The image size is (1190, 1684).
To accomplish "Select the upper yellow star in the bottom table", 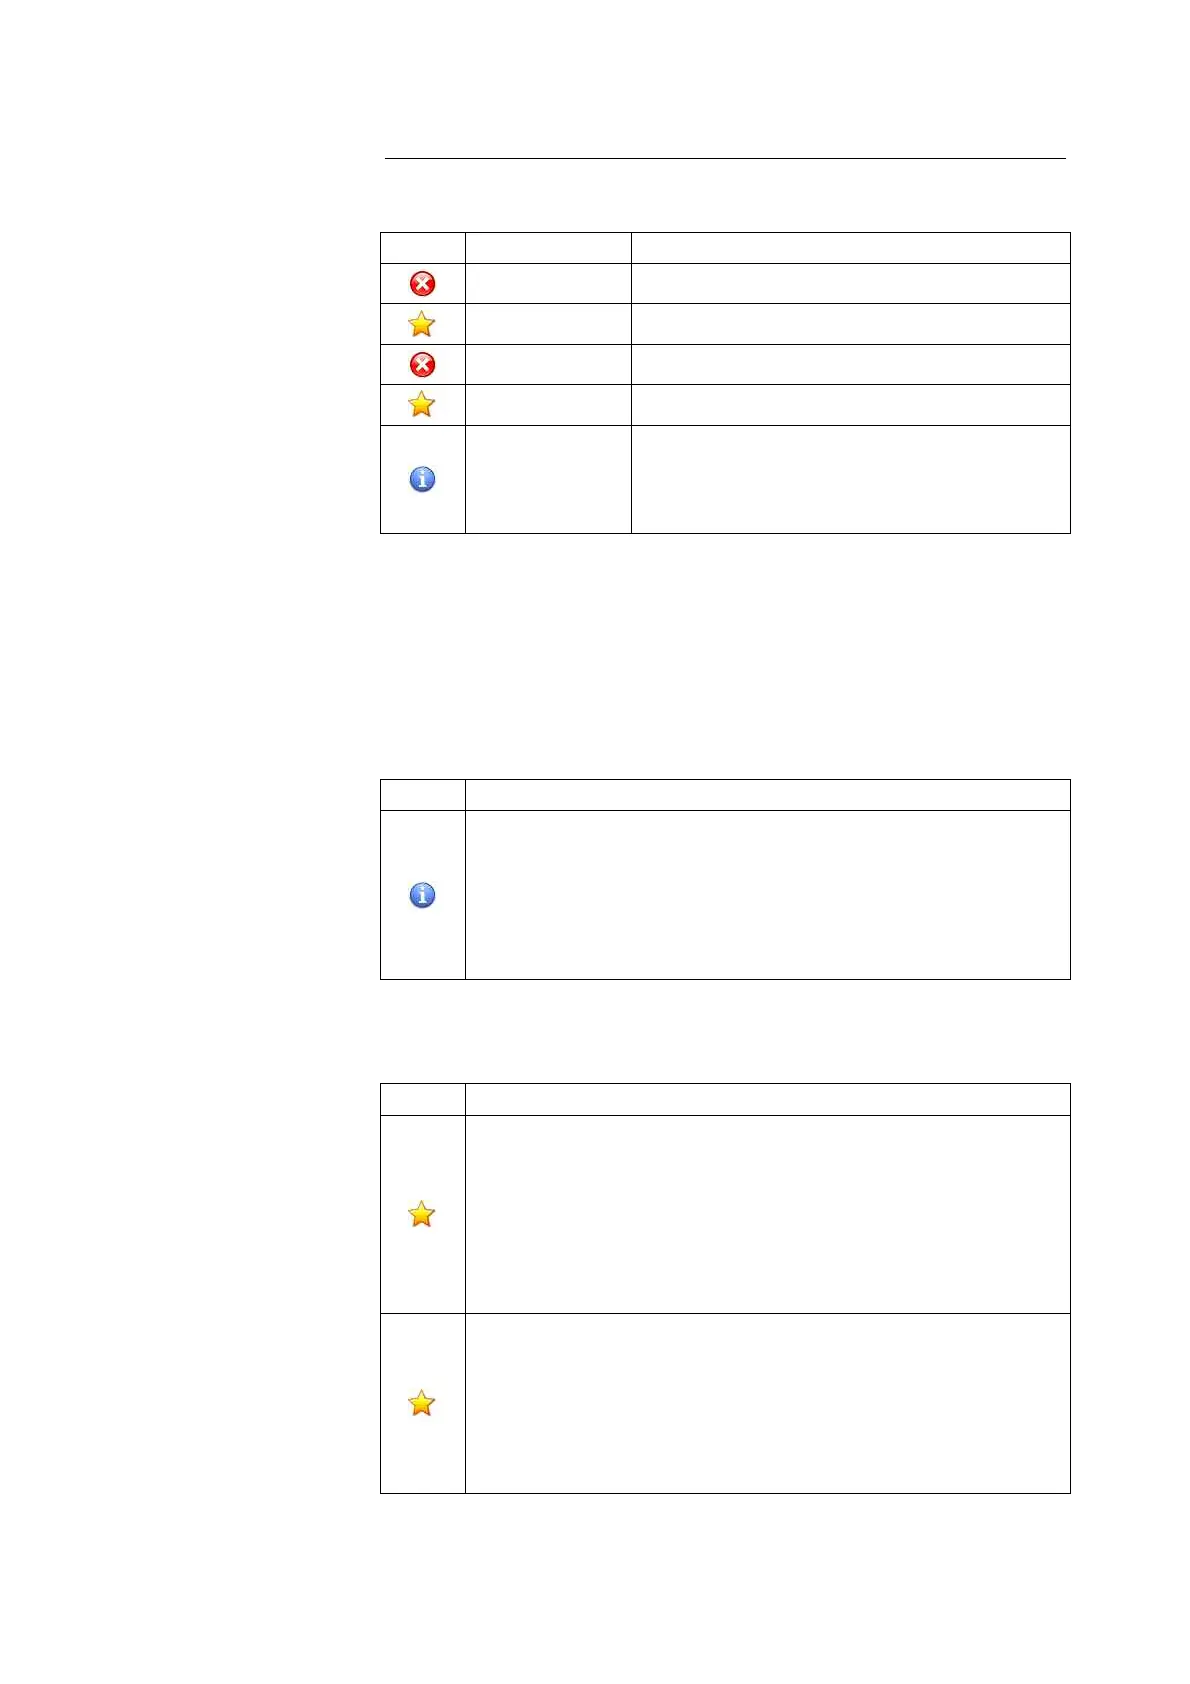I will [x=422, y=1214].
